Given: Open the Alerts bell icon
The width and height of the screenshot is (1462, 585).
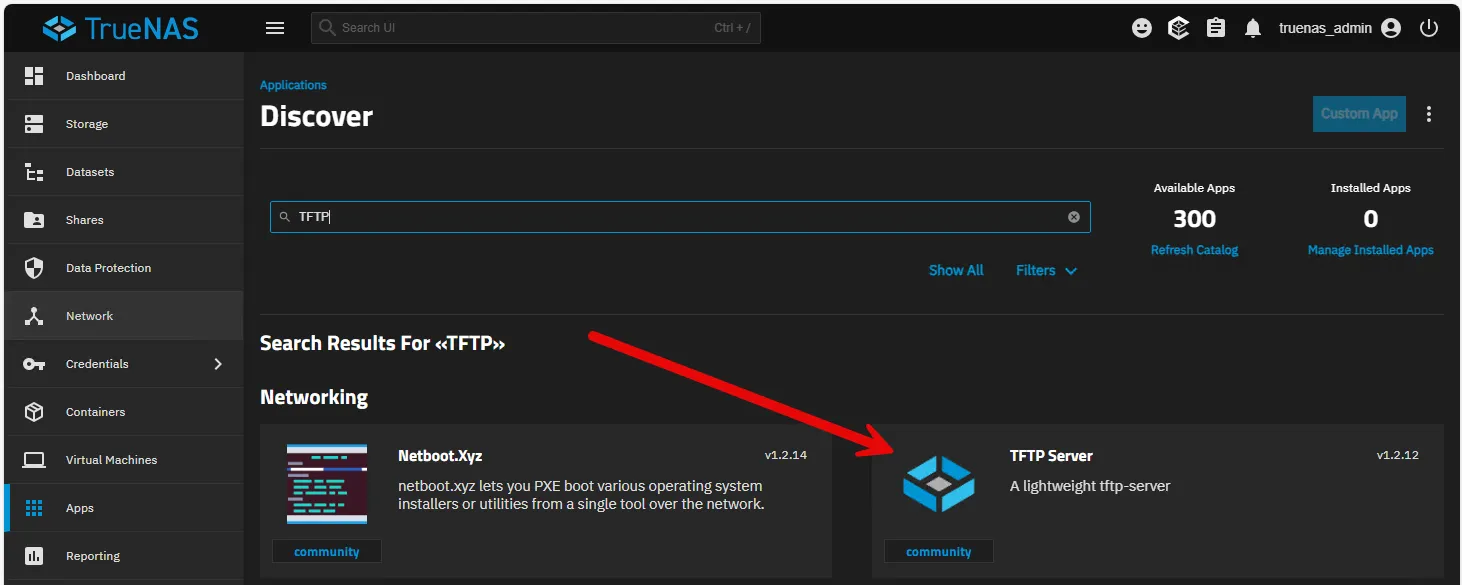Looking at the screenshot, I should tap(1253, 28).
